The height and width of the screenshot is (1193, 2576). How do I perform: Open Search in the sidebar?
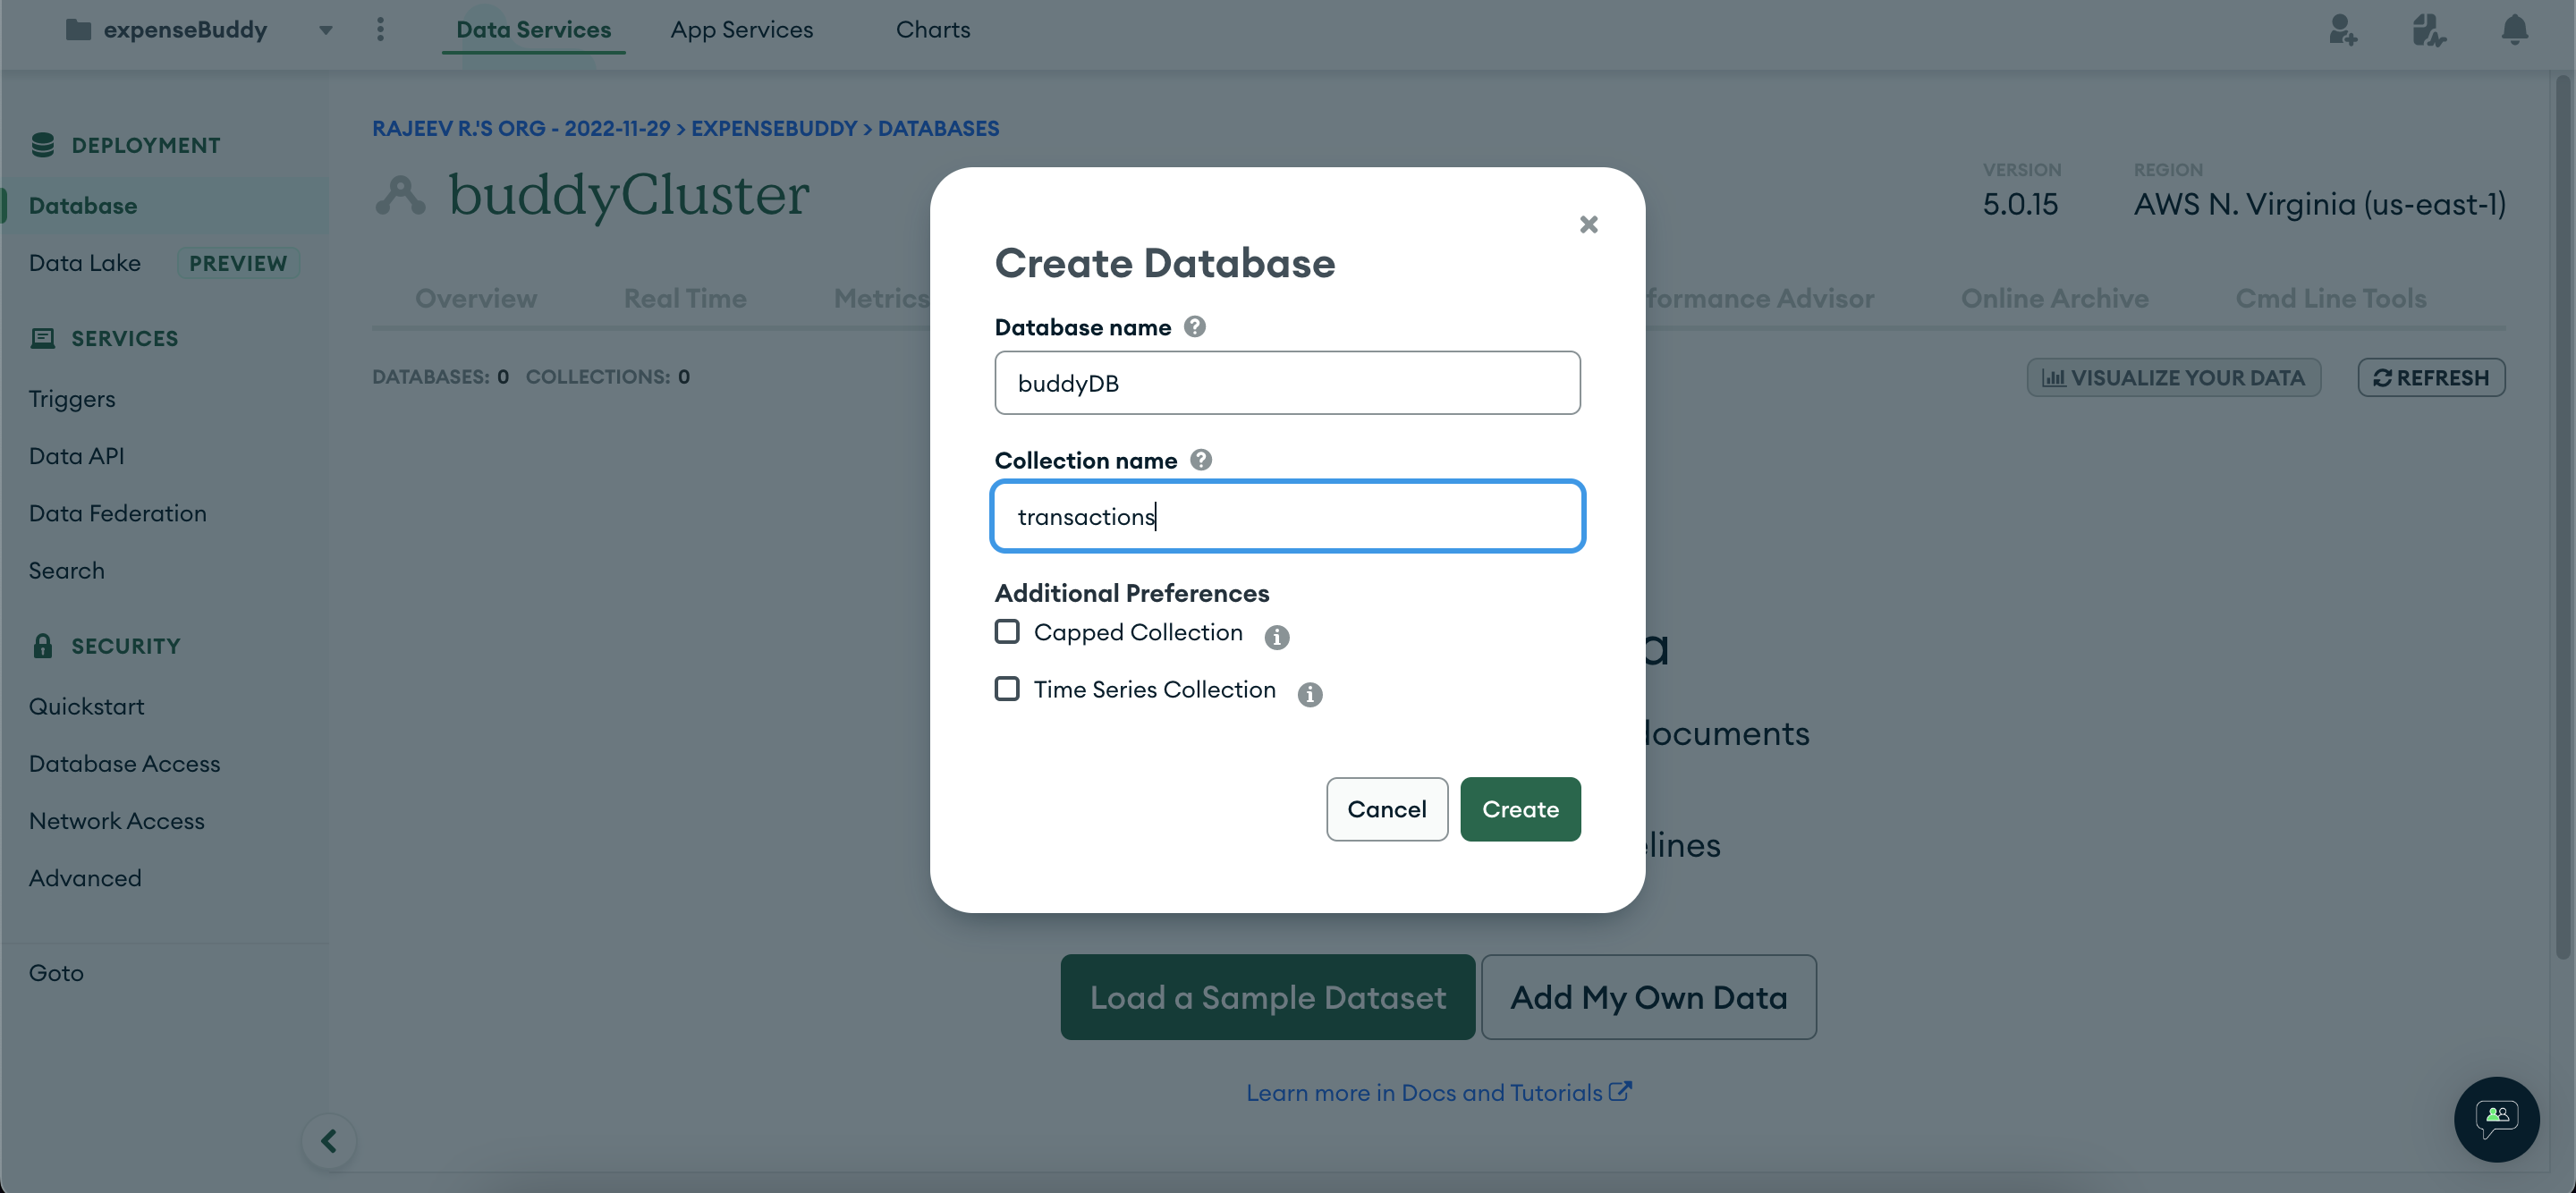pos(66,570)
